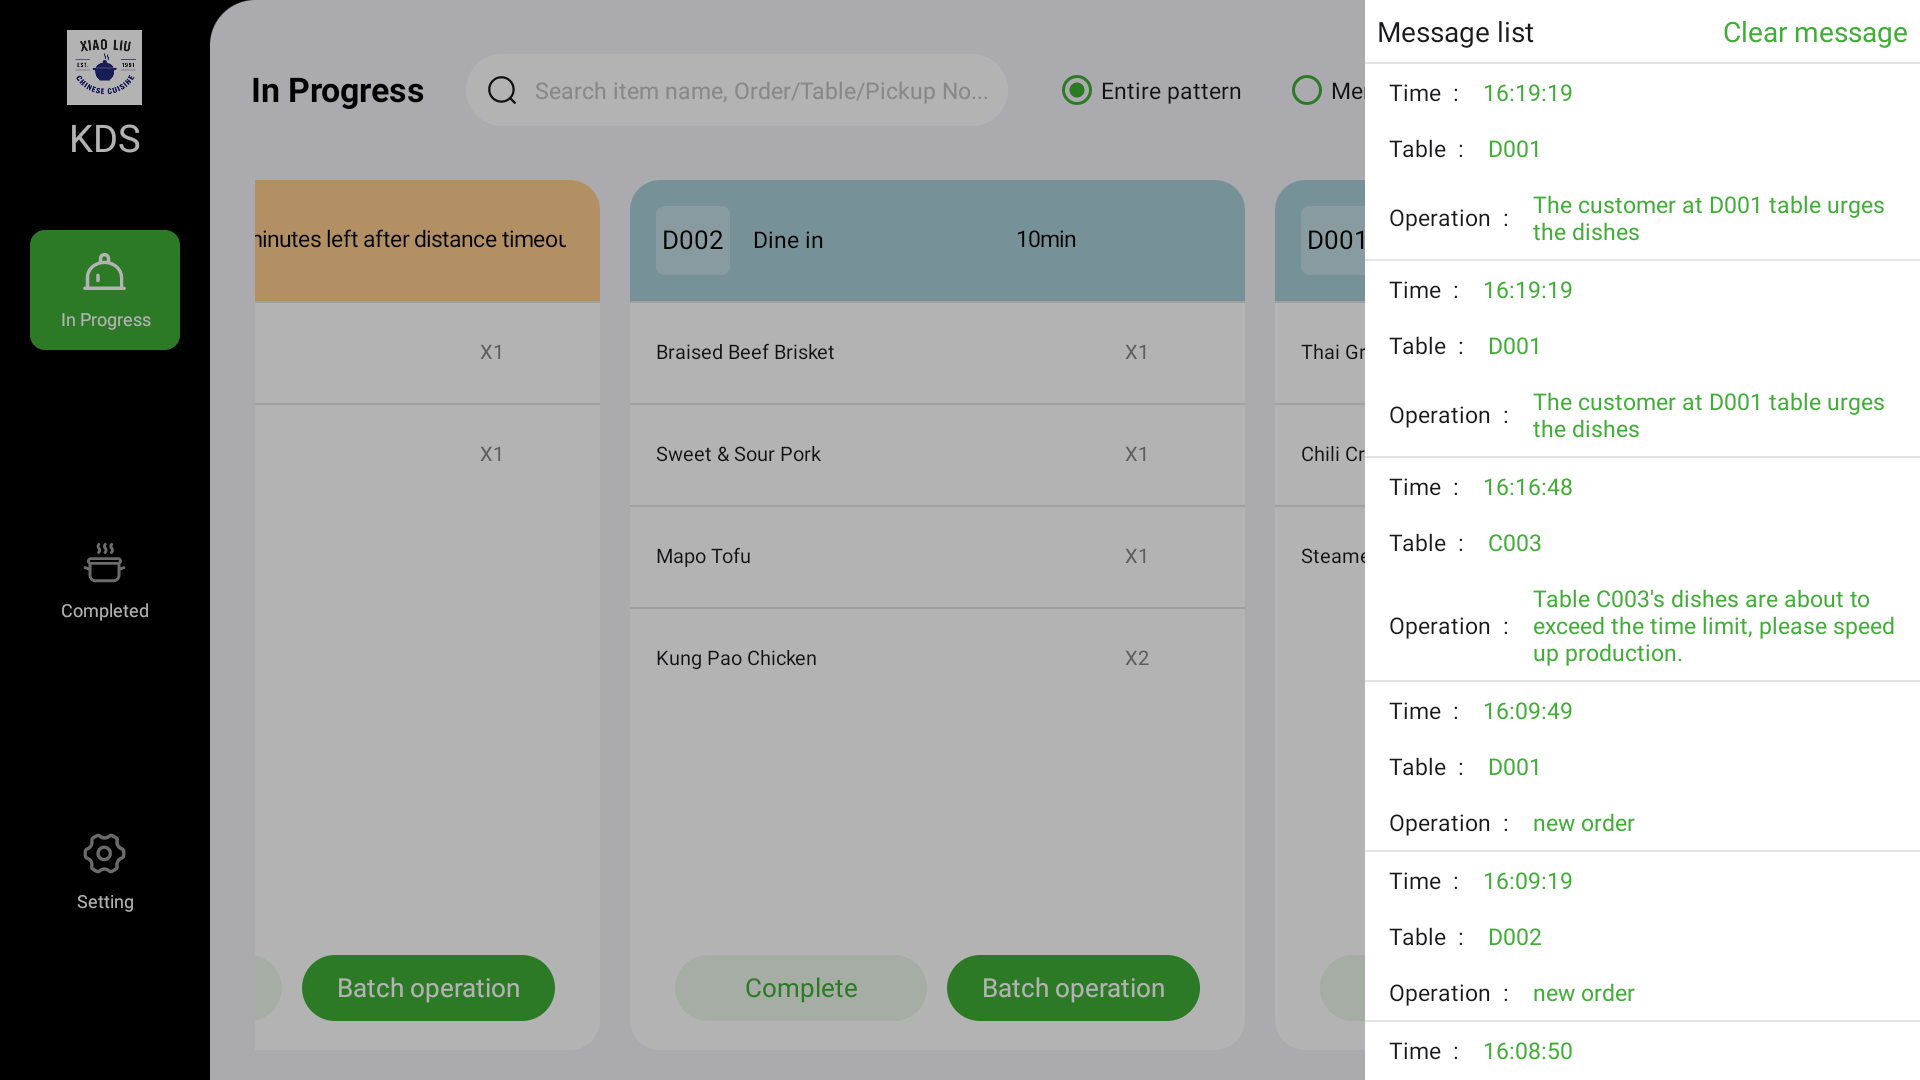
Task: Select the Entire pattern radio button
Action: tap(1076, 90)
